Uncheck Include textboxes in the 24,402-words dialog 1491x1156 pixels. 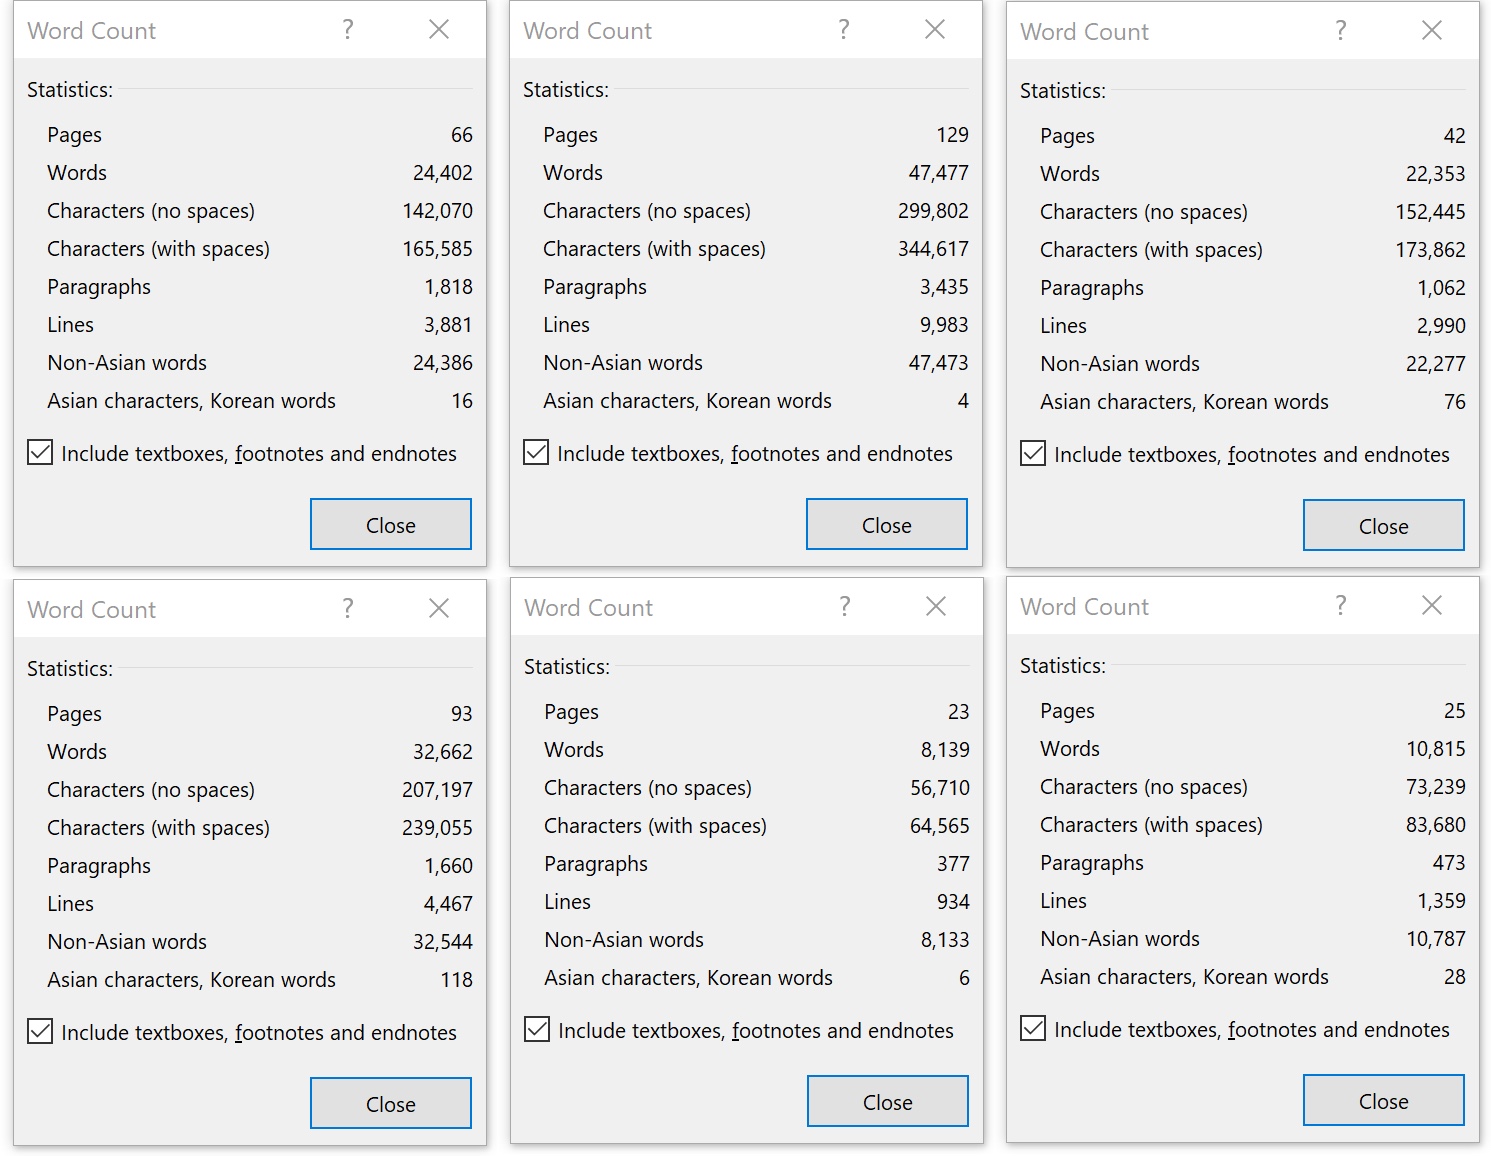point(40,453)
